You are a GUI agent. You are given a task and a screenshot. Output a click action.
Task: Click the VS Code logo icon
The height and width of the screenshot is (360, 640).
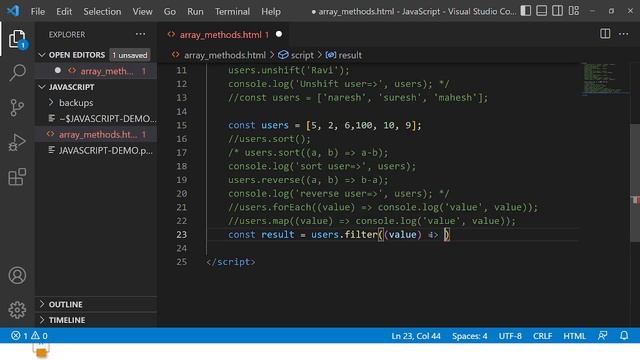13,11
